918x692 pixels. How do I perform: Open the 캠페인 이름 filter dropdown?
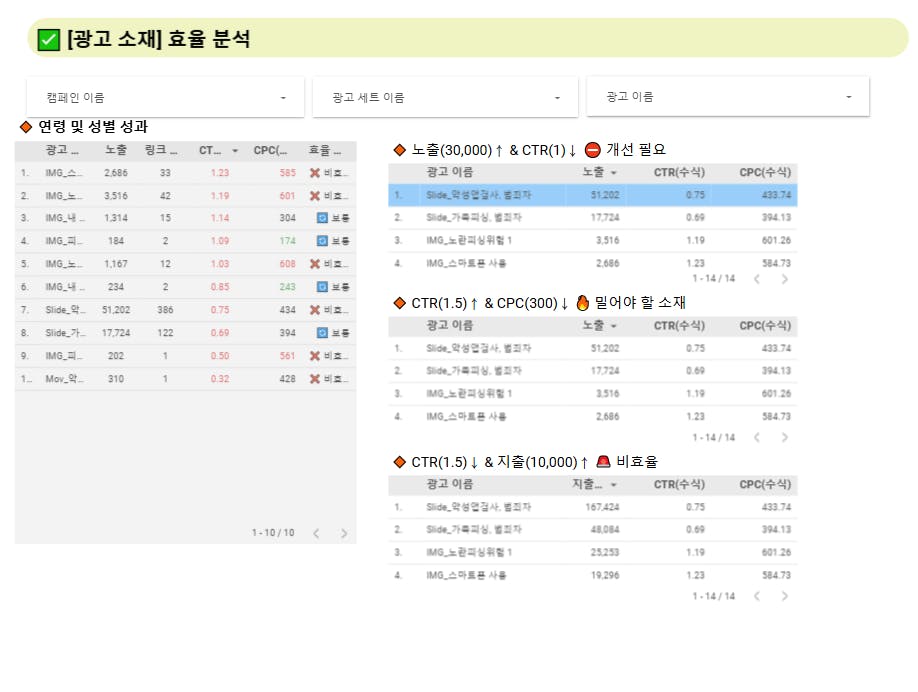tap(166, 97)
